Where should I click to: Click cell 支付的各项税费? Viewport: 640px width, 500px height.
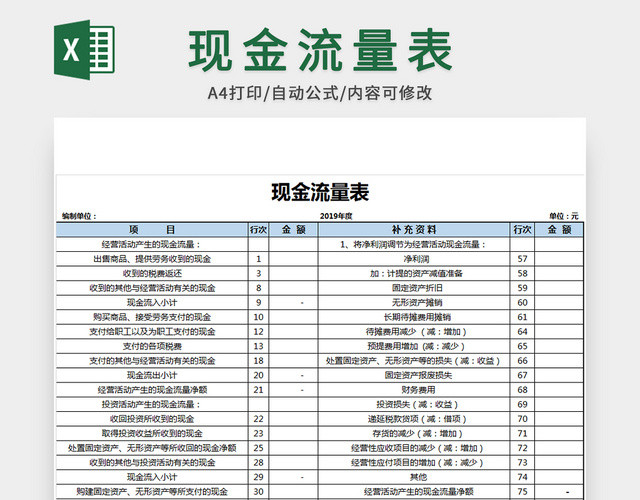152,346
